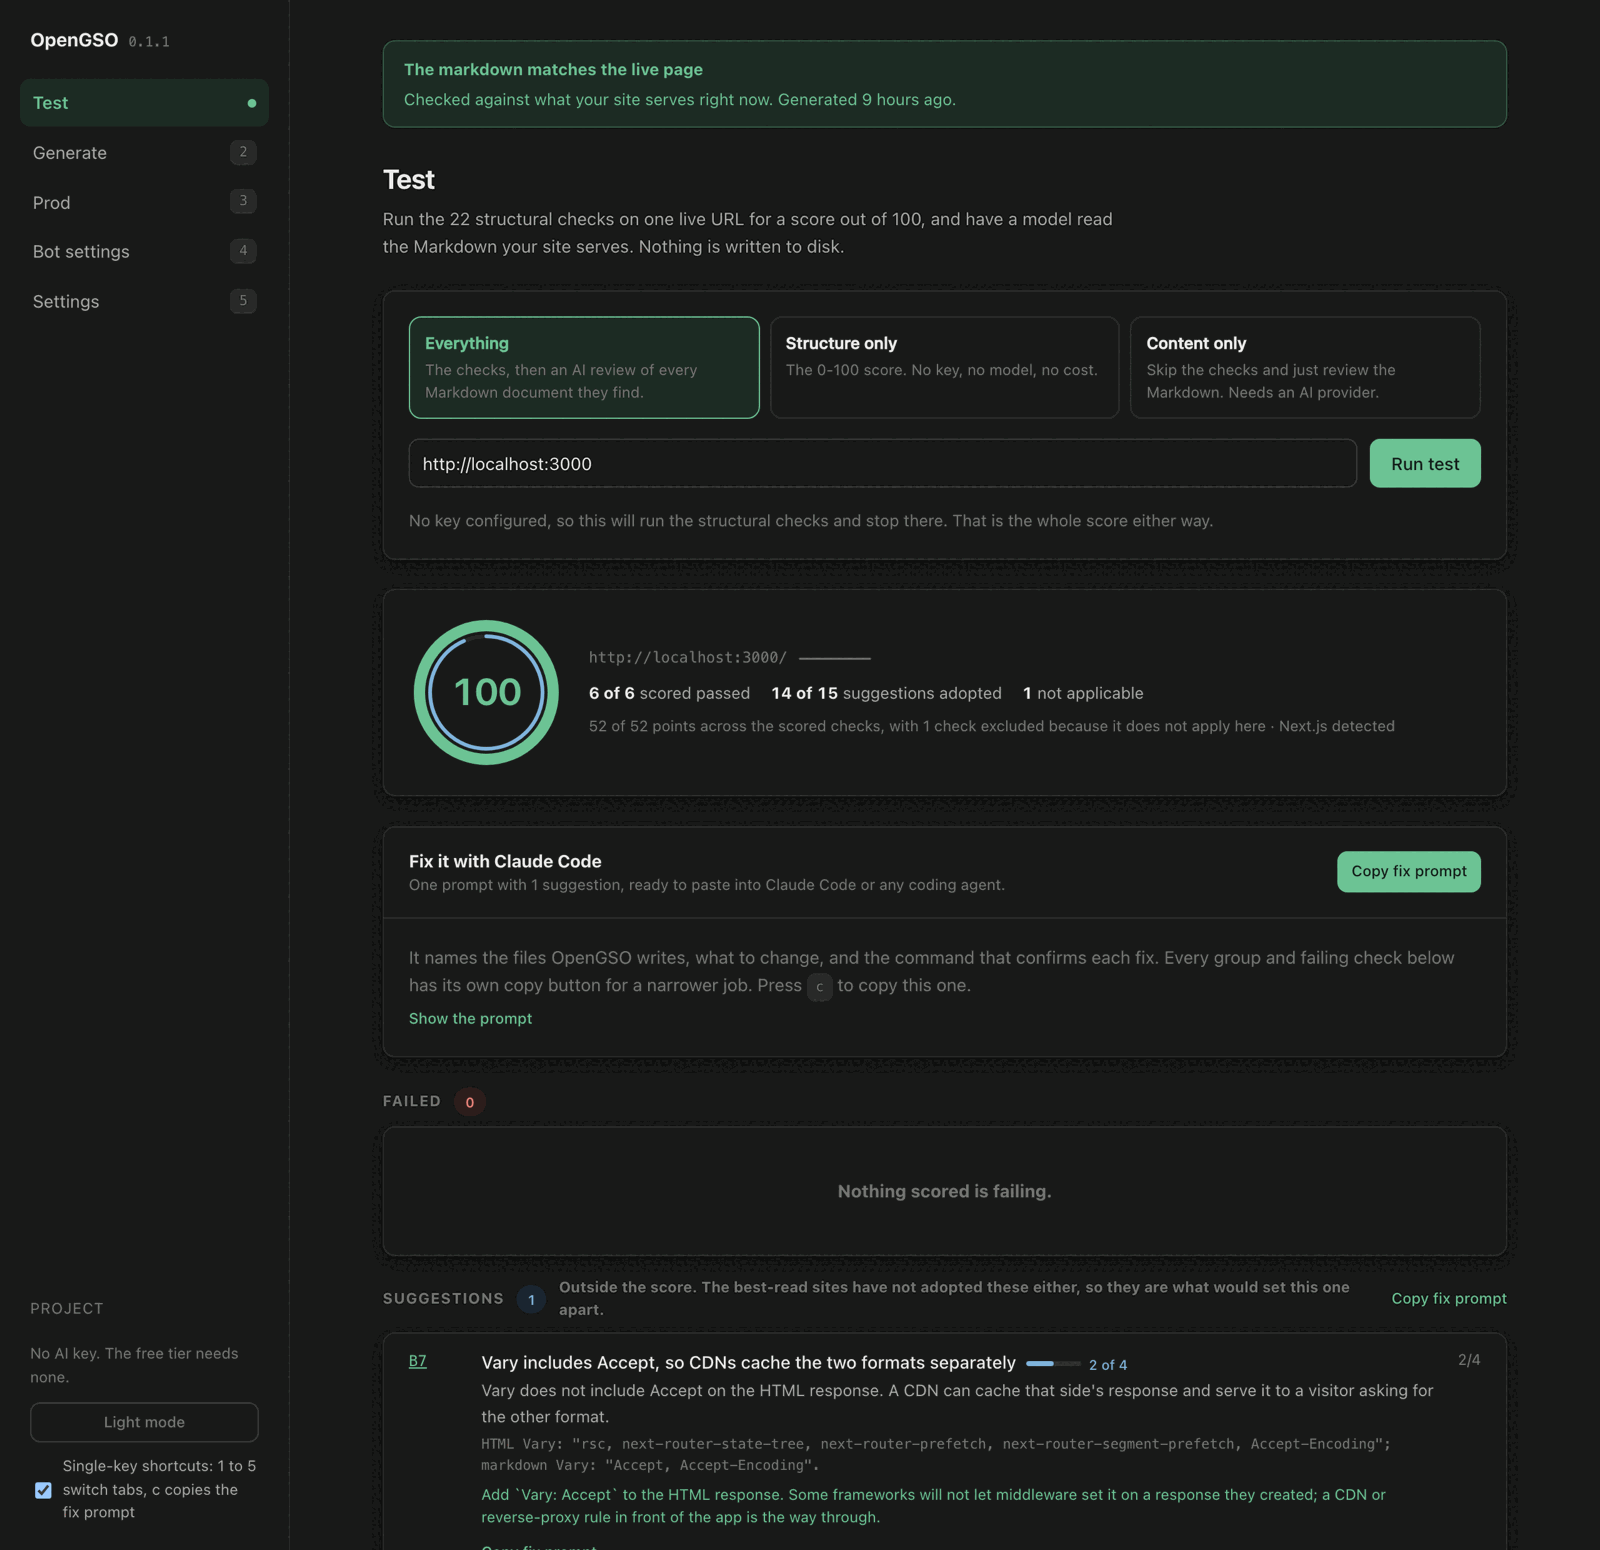The image size is (1600, 1550).
Task: Toggle single-key shortcuts checkbox
Action: [x=43, y=1490]
